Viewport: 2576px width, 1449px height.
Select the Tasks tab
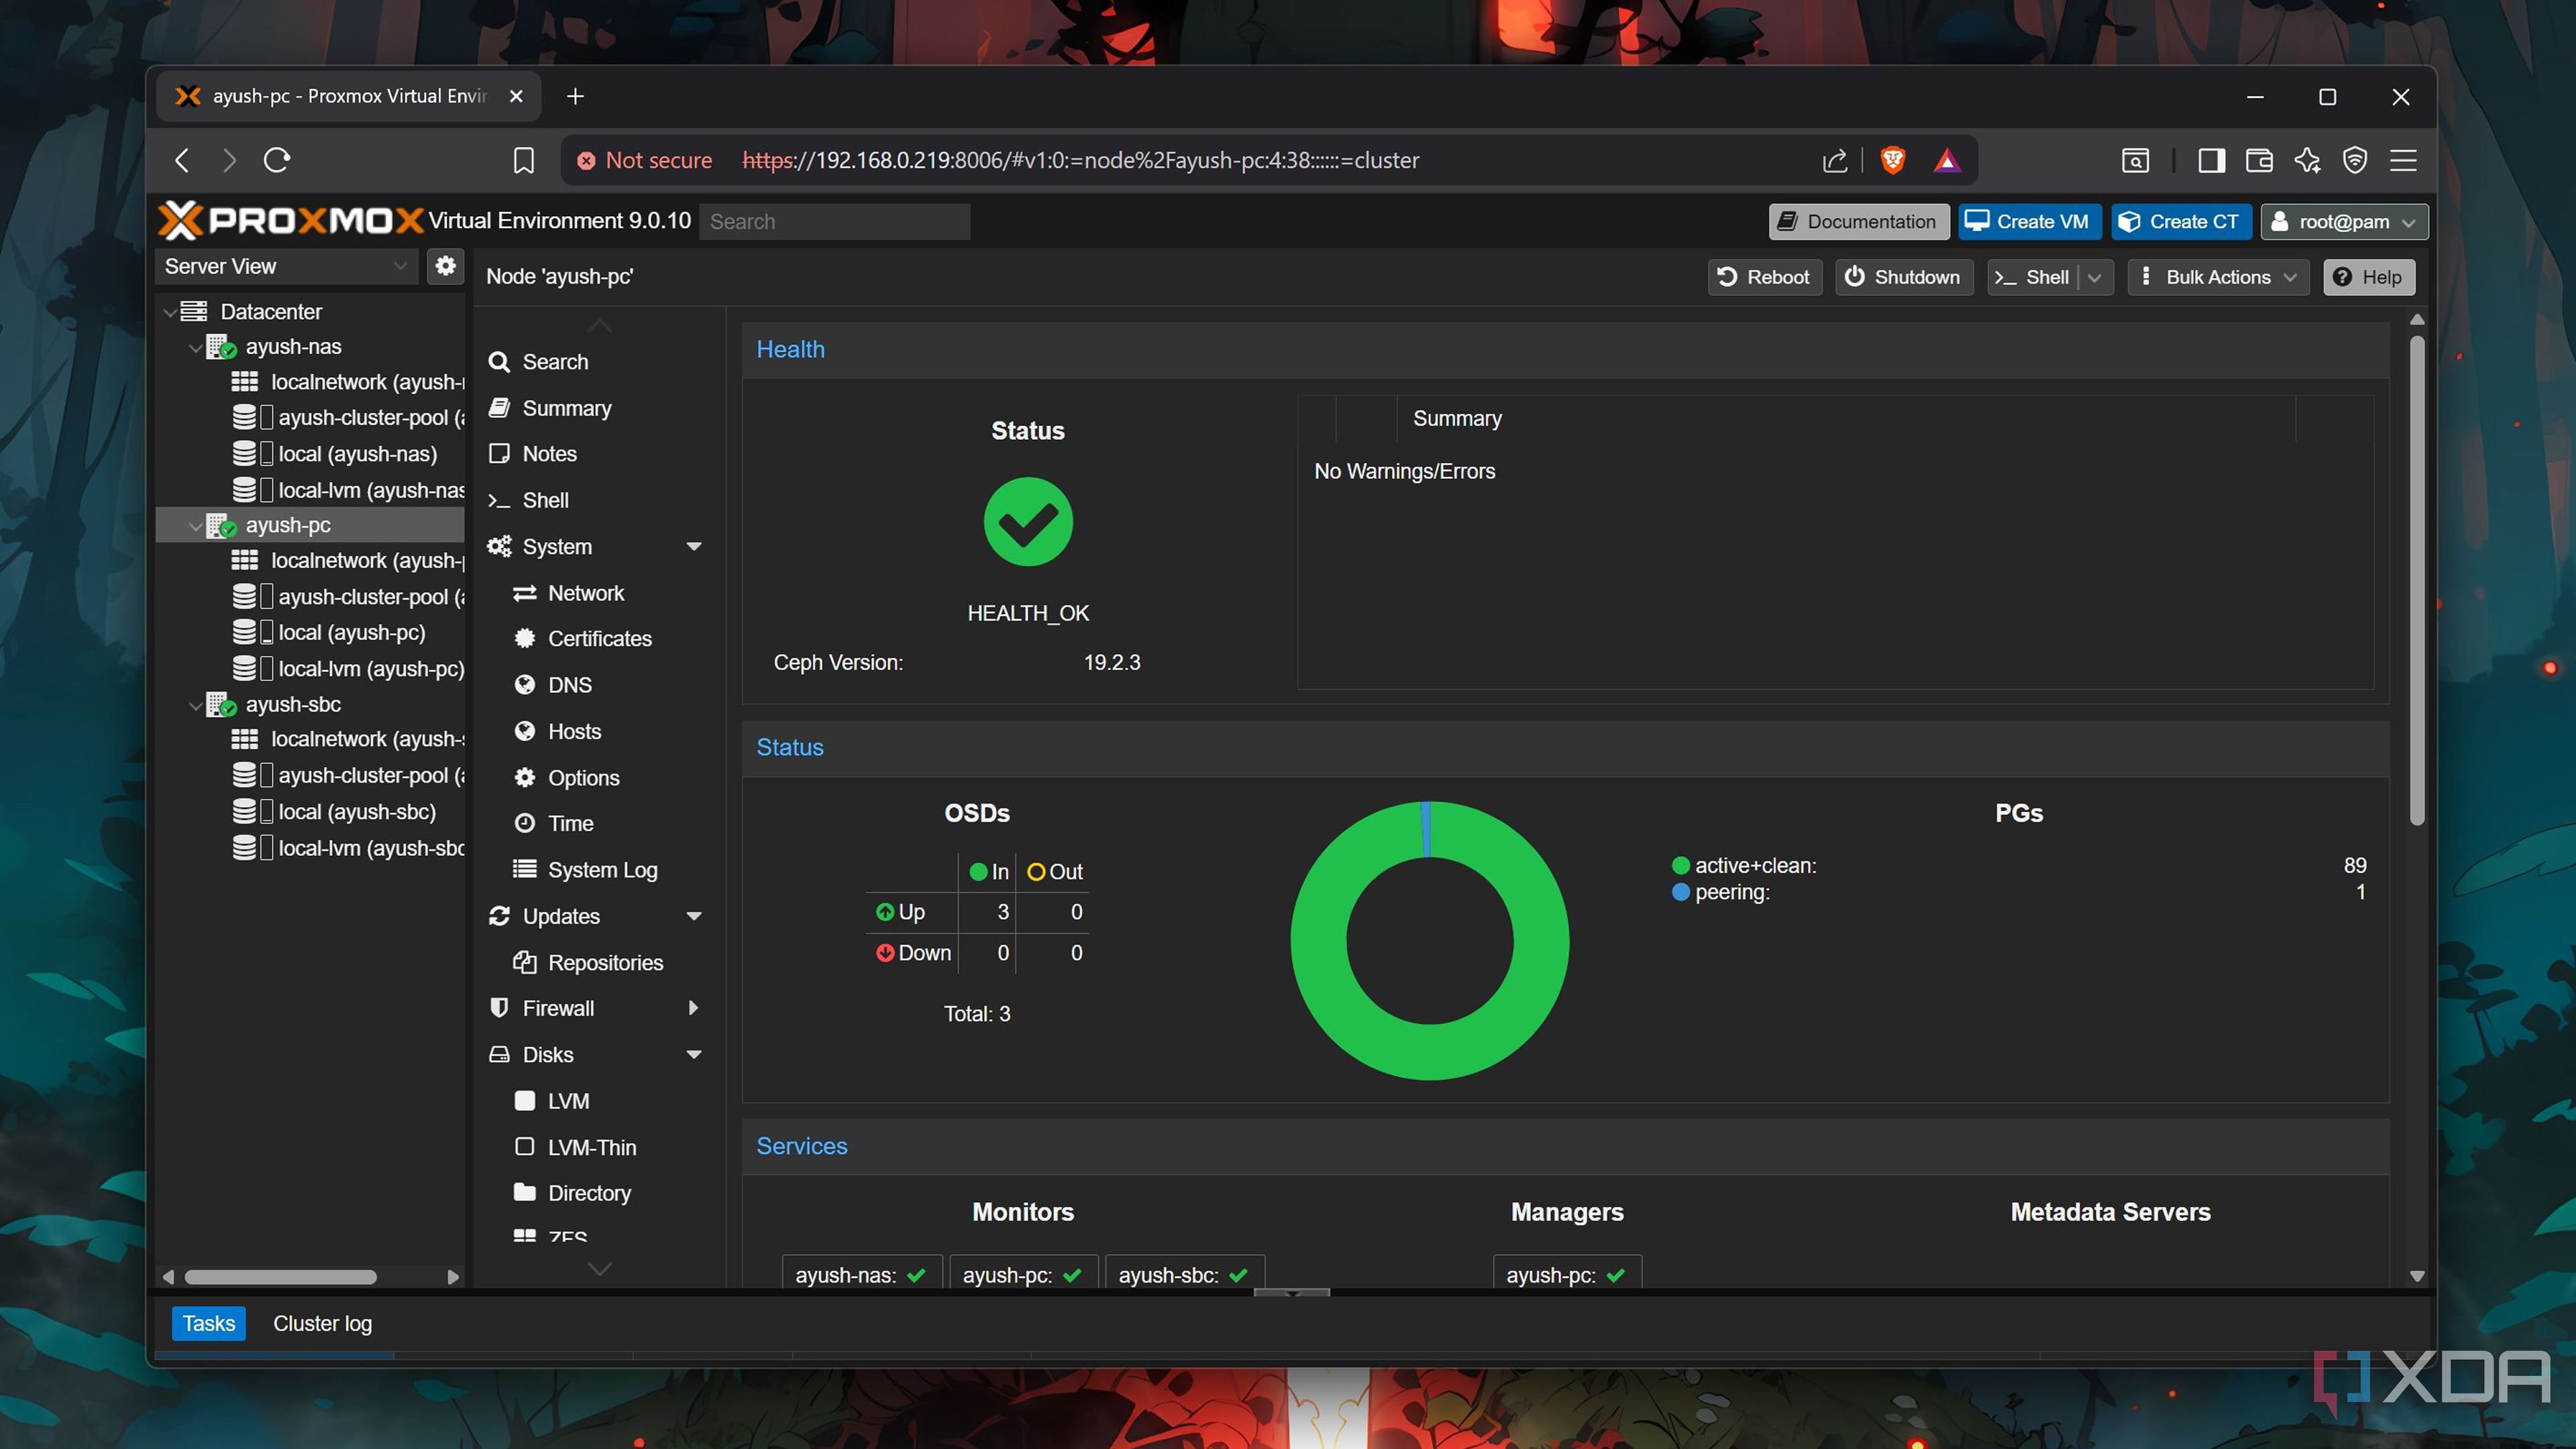pyautogui.click(x=209, y=1323)
